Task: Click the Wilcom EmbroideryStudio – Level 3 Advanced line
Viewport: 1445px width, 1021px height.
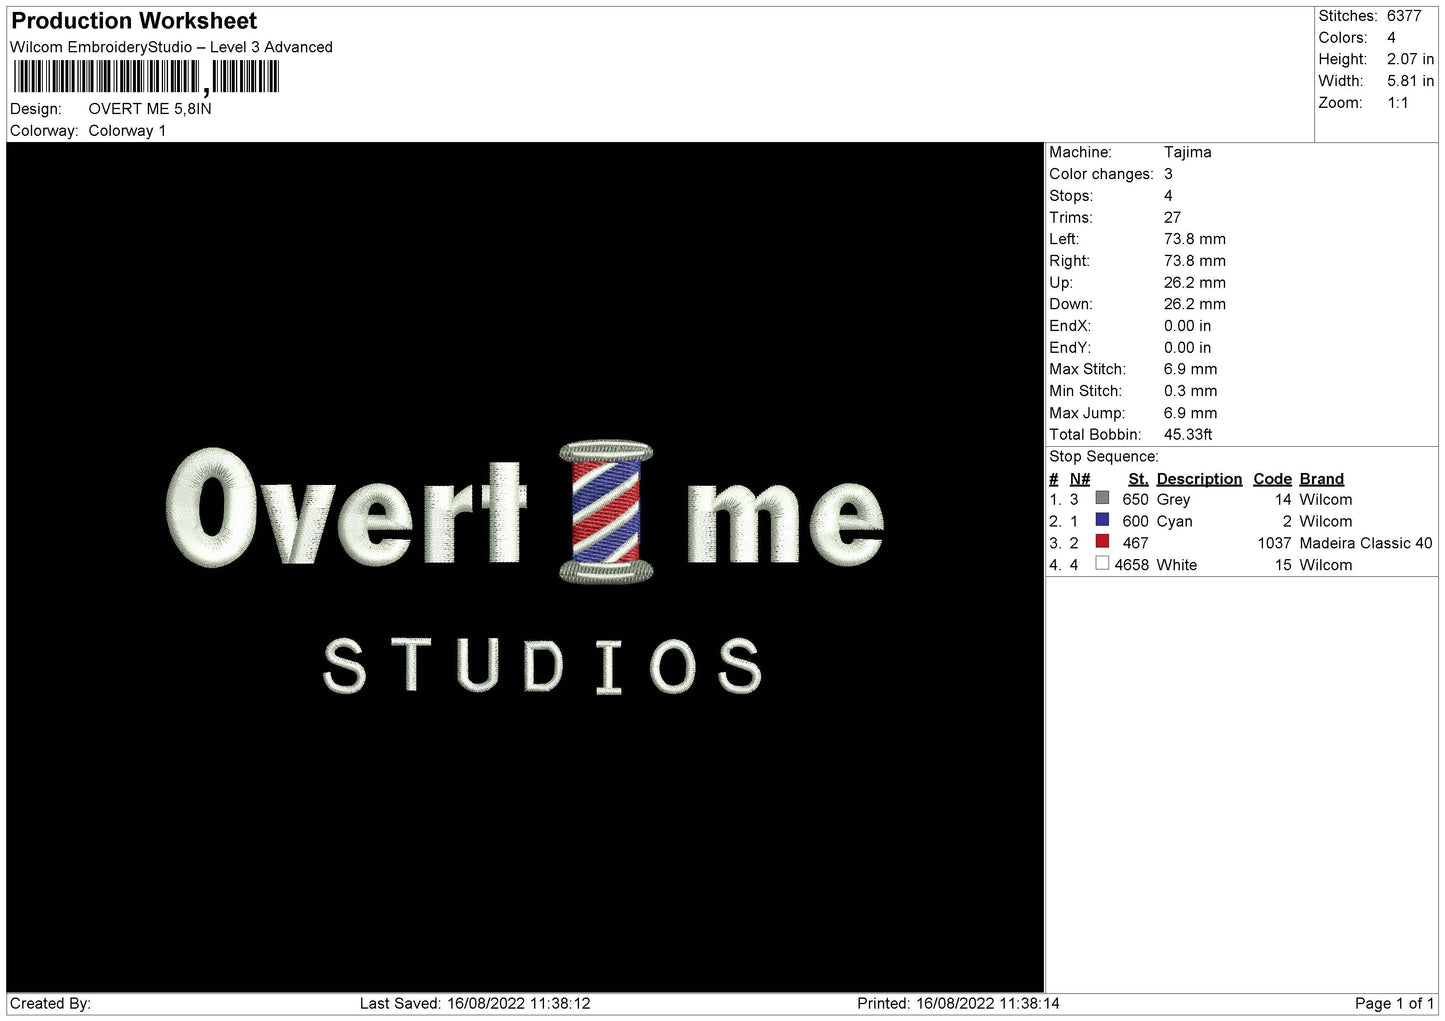Action: 171,47
